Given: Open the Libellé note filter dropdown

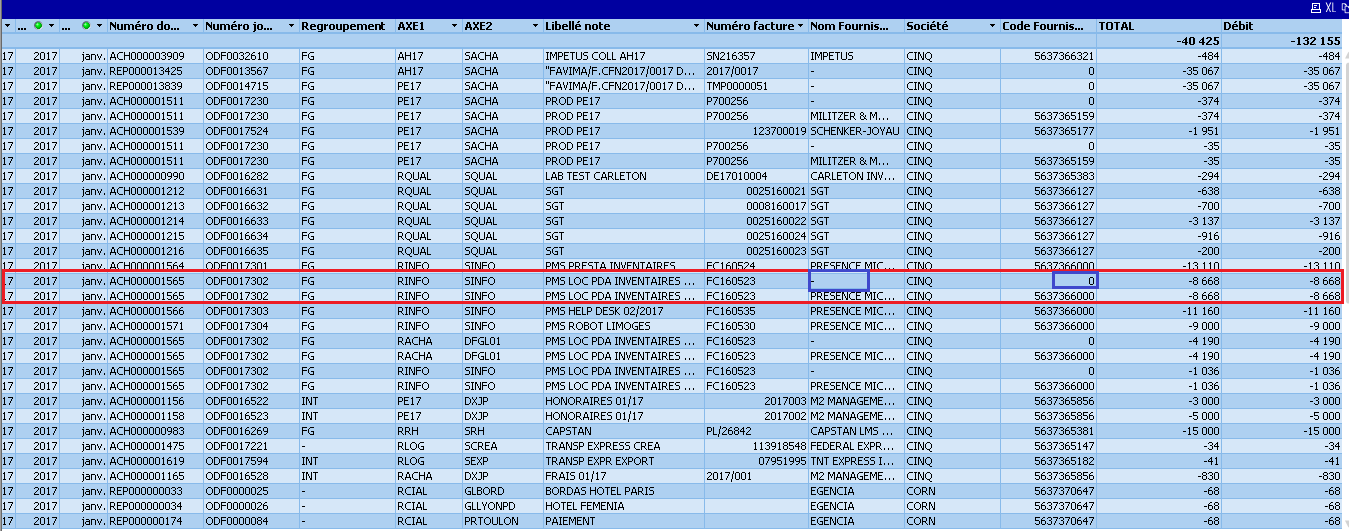Looking at the screenshot, I should coord(694,25).
